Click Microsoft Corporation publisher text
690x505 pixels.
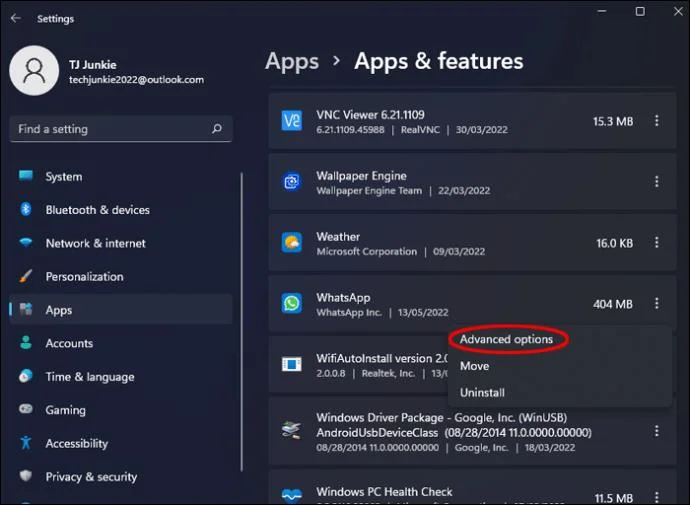pos(367,252)
